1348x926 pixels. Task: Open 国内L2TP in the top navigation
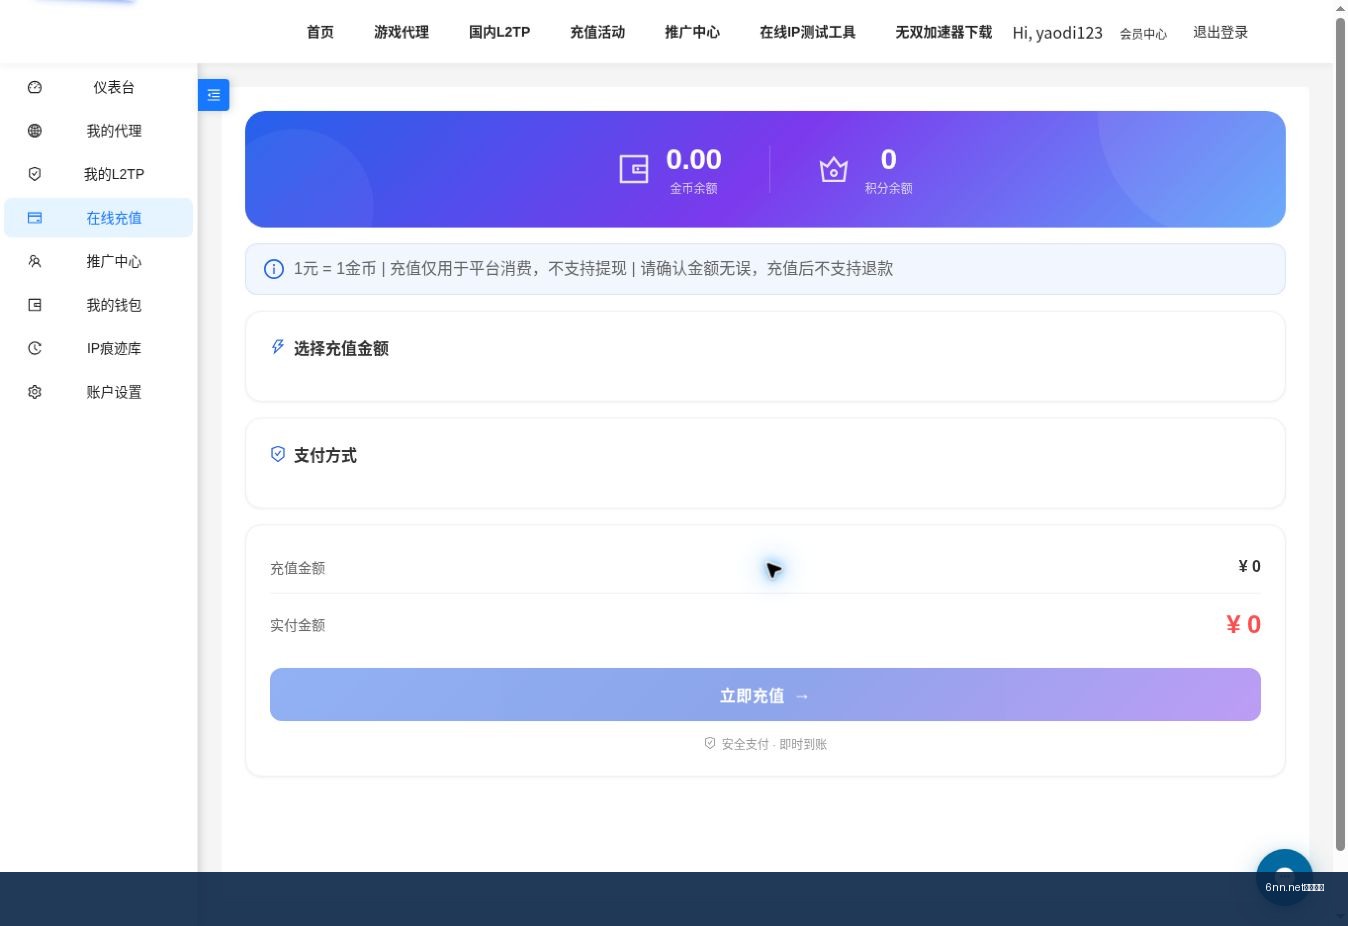pyautogui.click(x=500, y=32)
